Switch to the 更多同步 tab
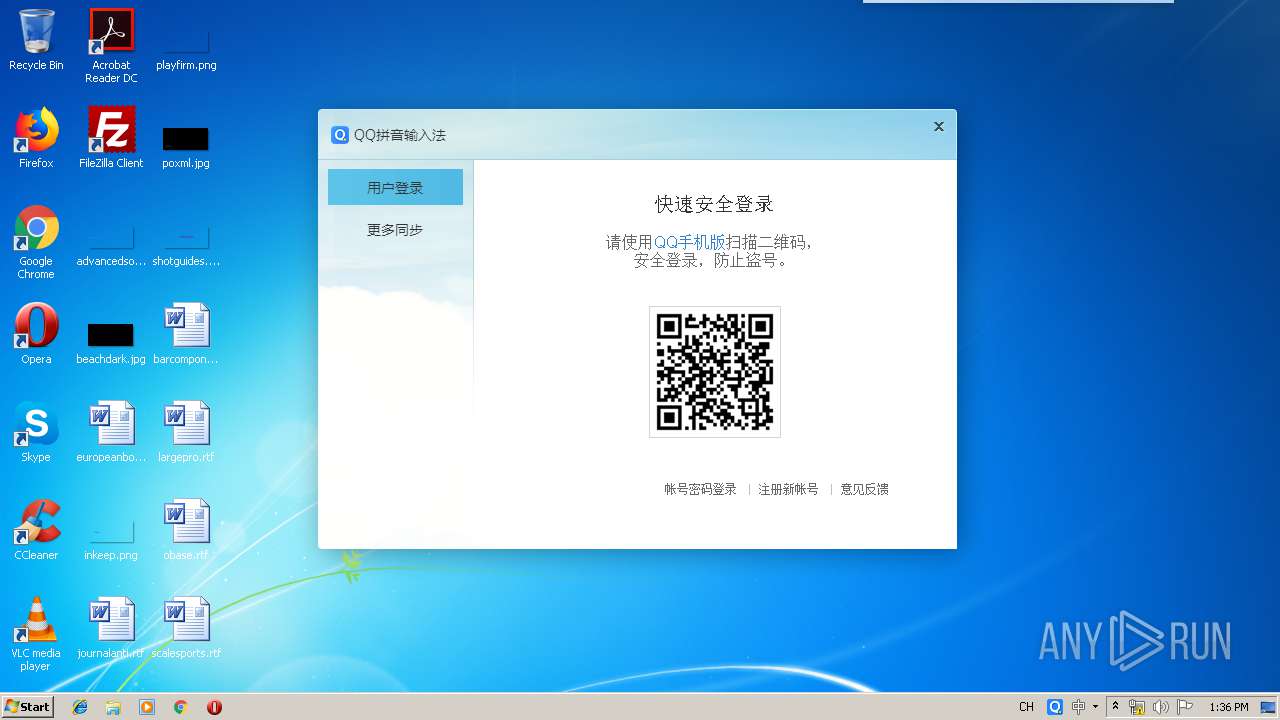 (395, 230)
